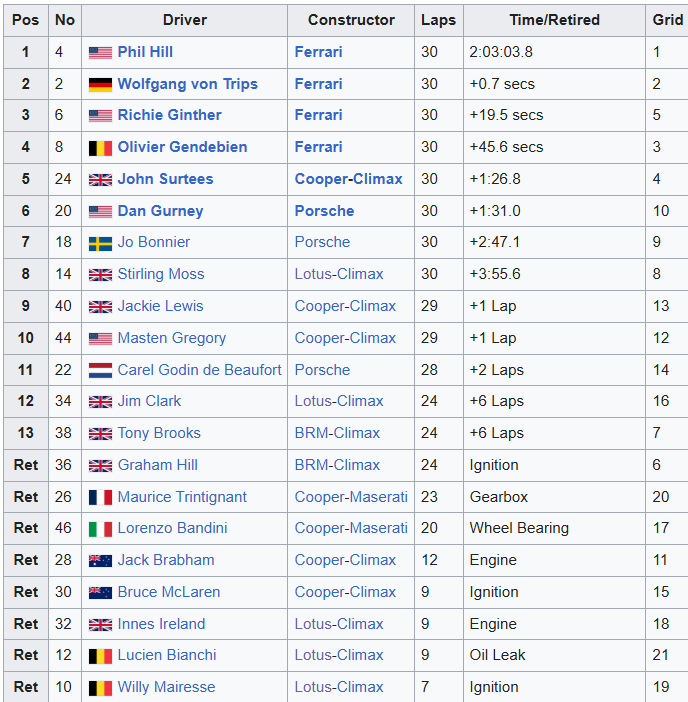Image resolution: width=688 pixels, height=702 pixels.
Task: Click the Laps column header
Action: click(438, 20)
